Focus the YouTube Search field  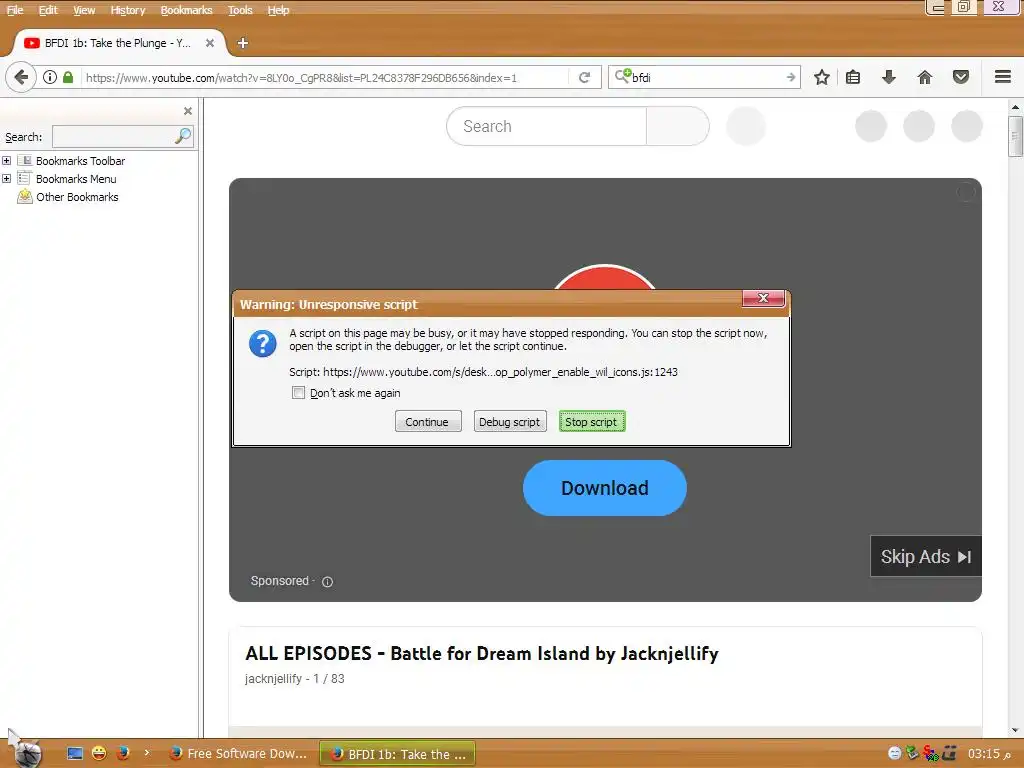point(547,126)
